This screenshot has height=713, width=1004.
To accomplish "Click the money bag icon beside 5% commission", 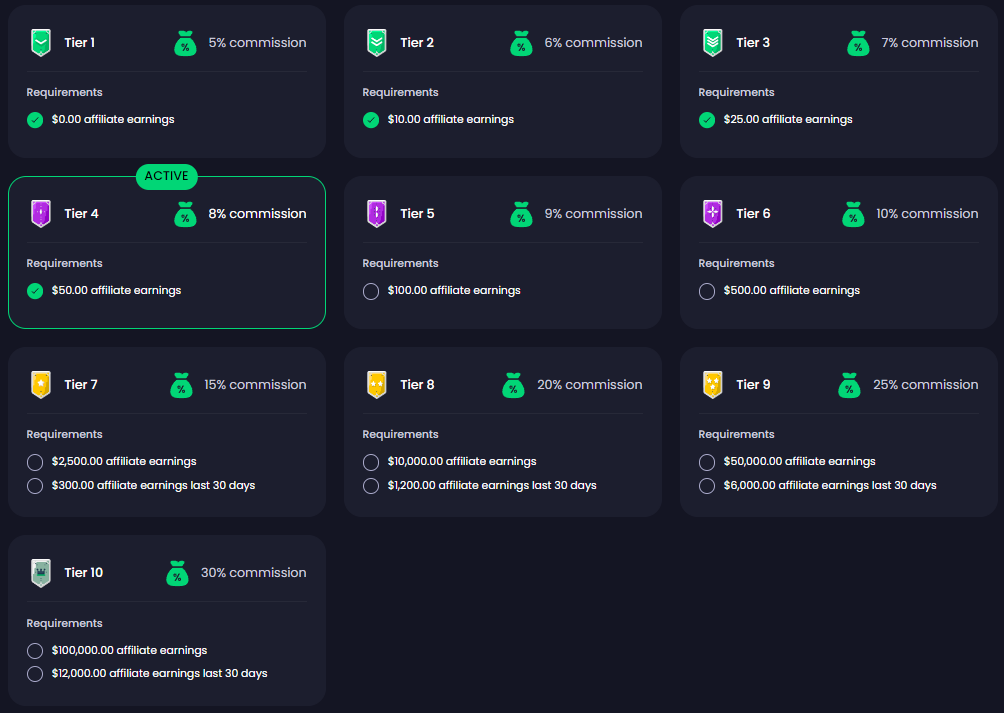I will tap(185, 43).
